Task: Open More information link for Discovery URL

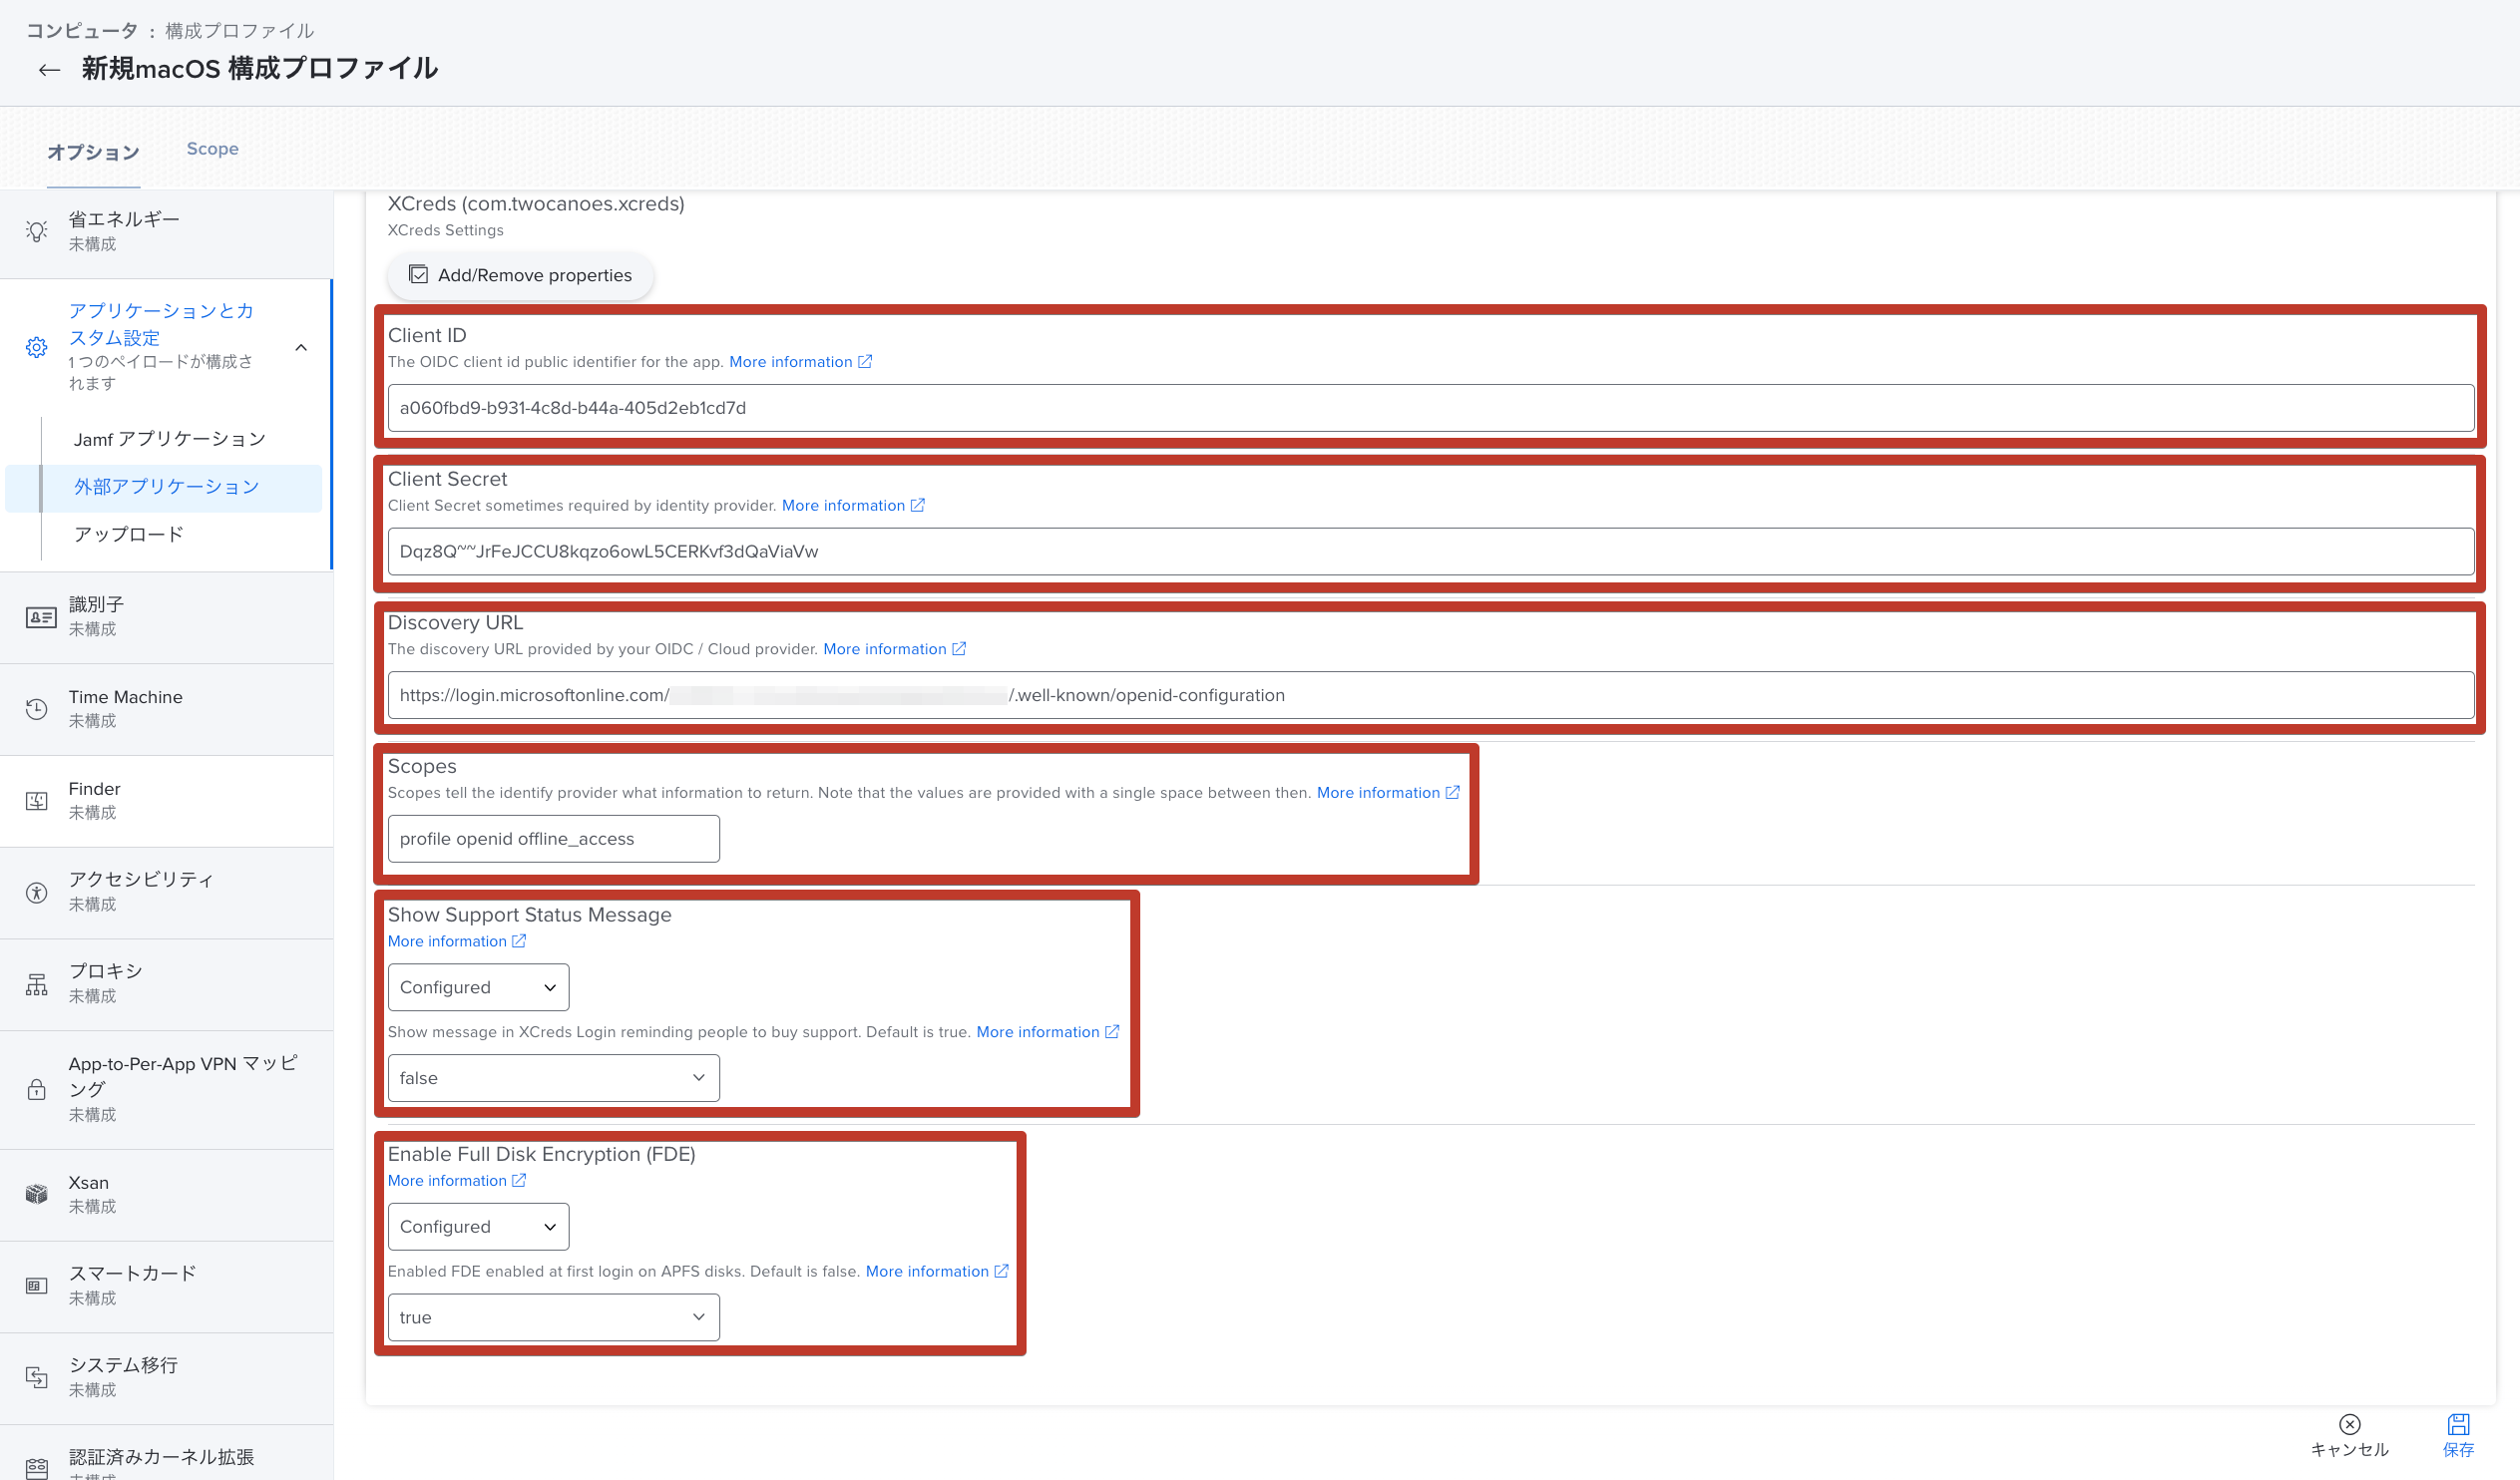Action: 895,649
